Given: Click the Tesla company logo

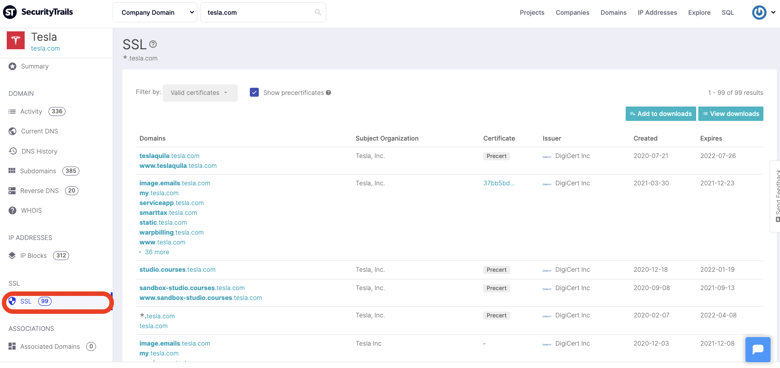Looking at the screenshot, I should pyautogui.click(x=15, y=40).
